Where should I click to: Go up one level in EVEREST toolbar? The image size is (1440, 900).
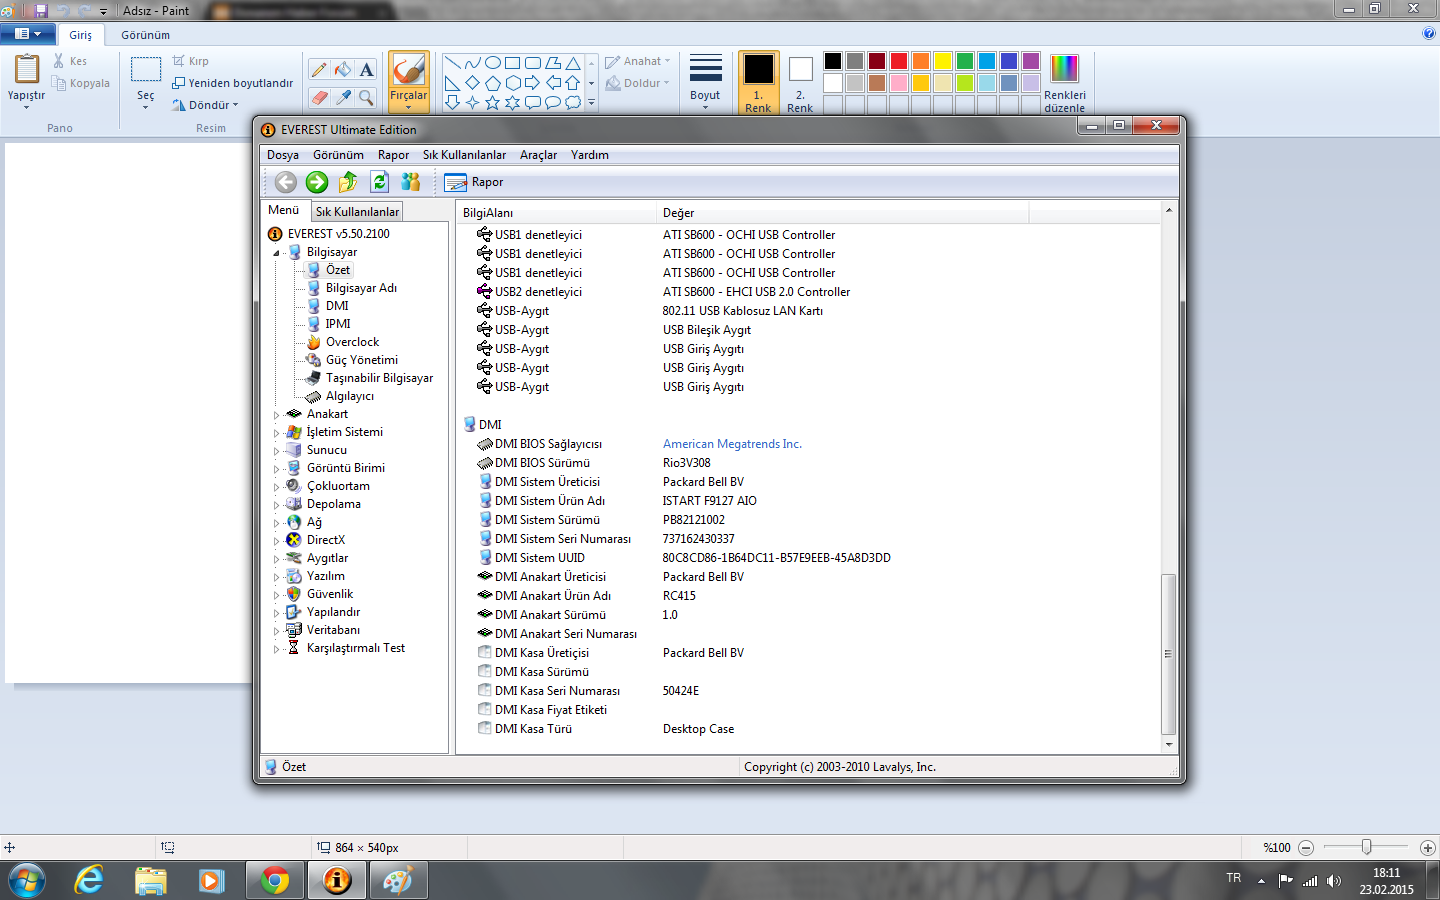click(348, 182)
